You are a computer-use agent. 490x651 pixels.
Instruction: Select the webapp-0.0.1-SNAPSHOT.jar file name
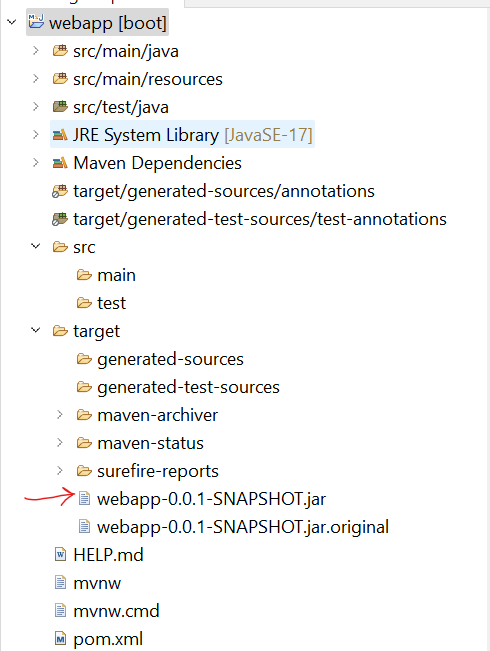(211, 499)
